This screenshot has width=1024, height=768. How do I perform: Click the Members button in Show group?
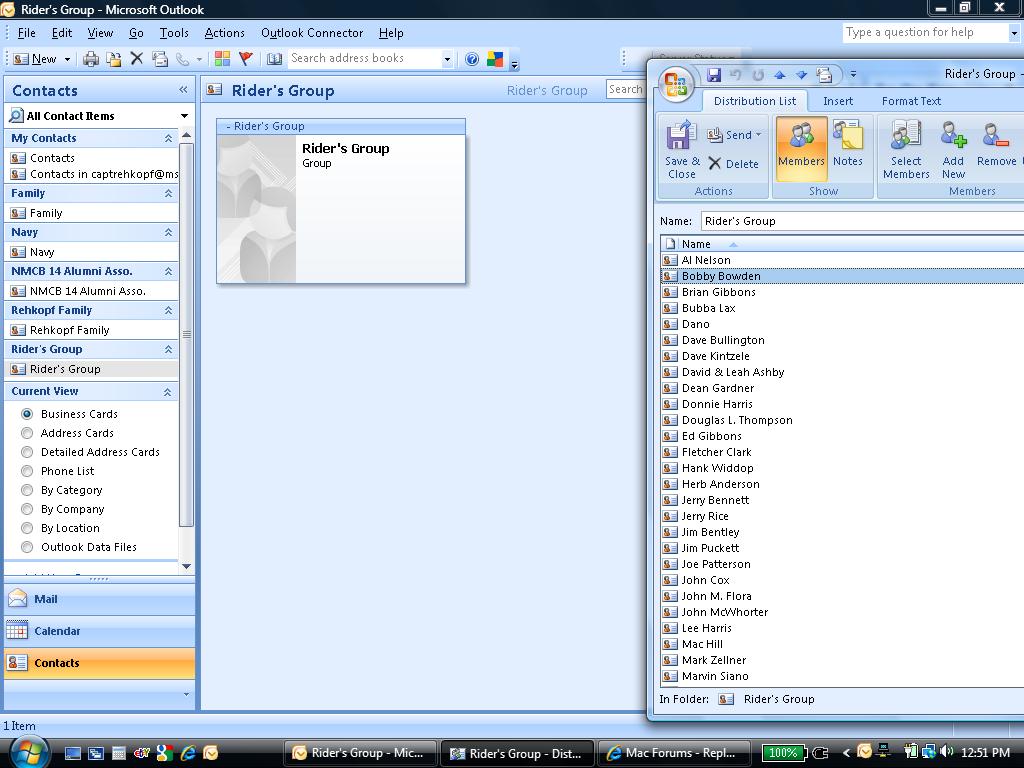pos(801,150)
